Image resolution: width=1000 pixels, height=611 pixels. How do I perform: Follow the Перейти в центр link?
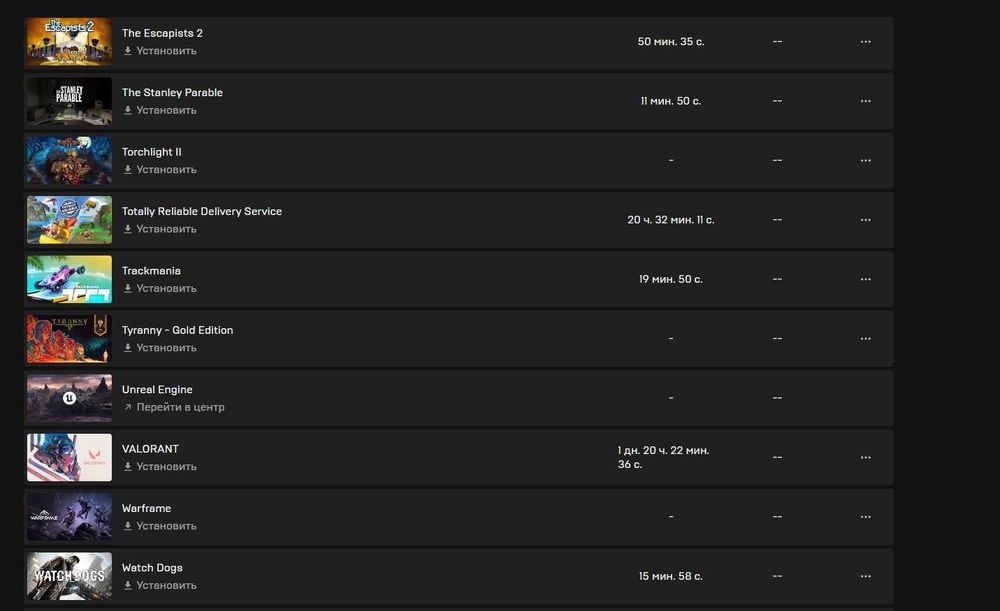180,408
